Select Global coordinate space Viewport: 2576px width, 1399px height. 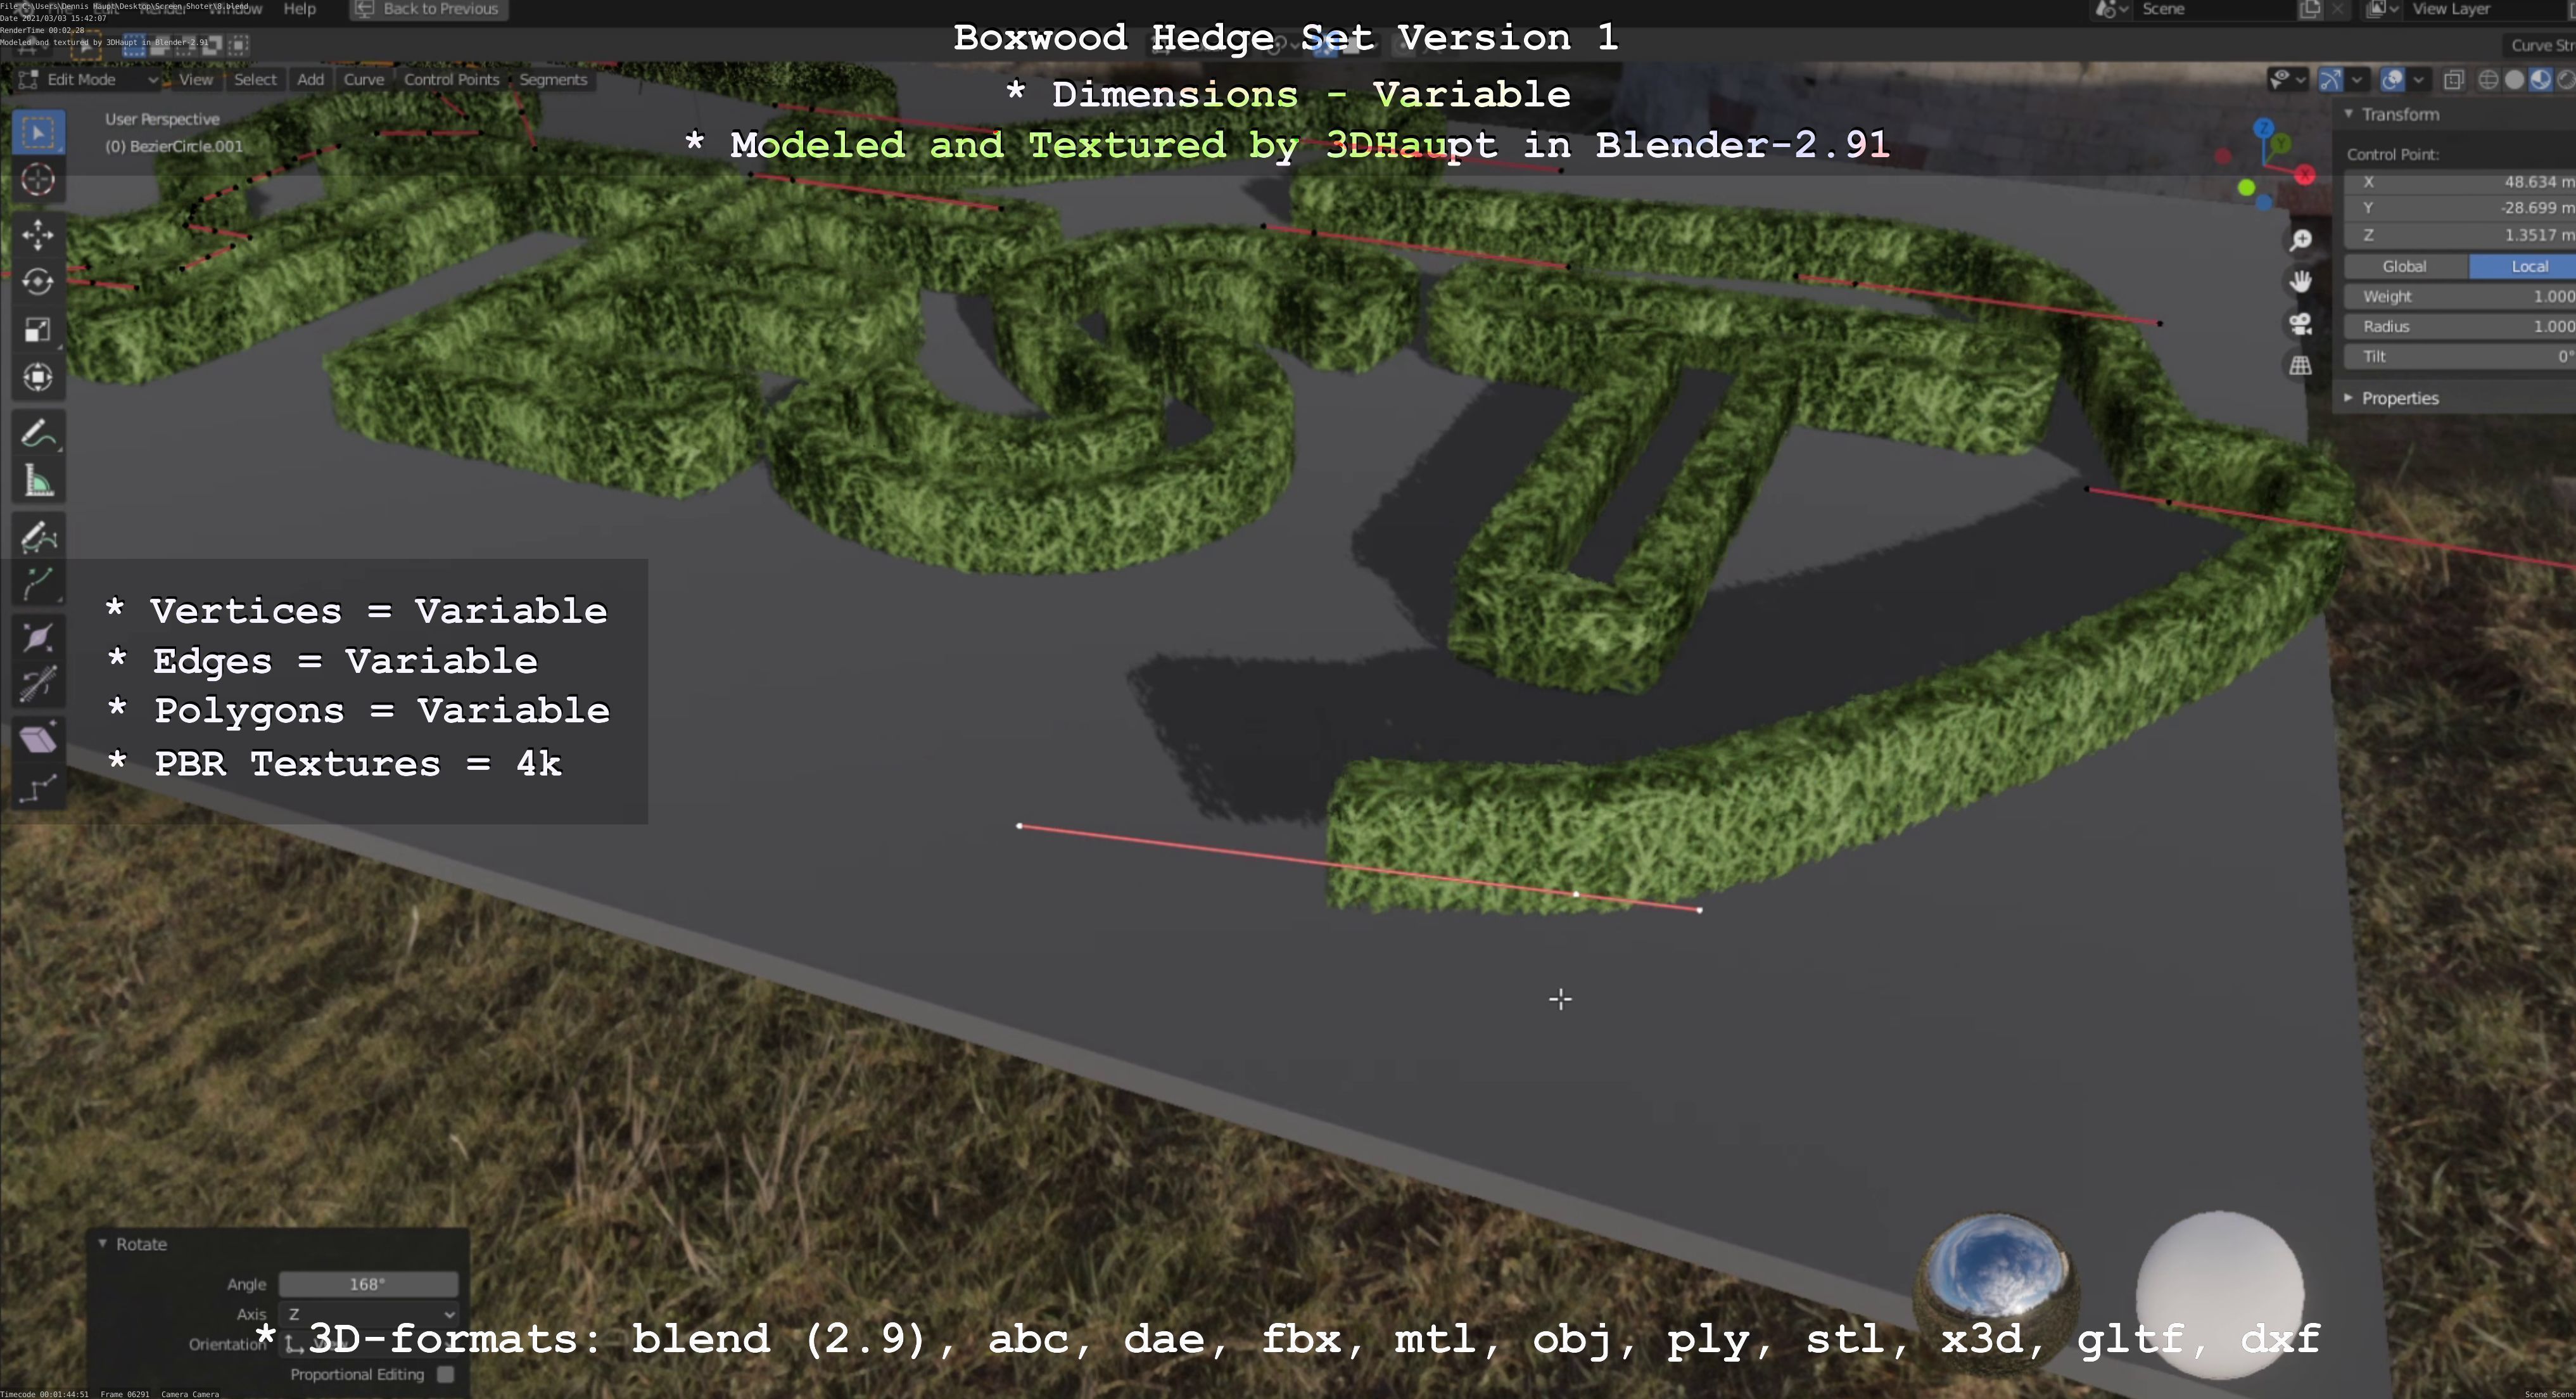(x=2405, y=266)
